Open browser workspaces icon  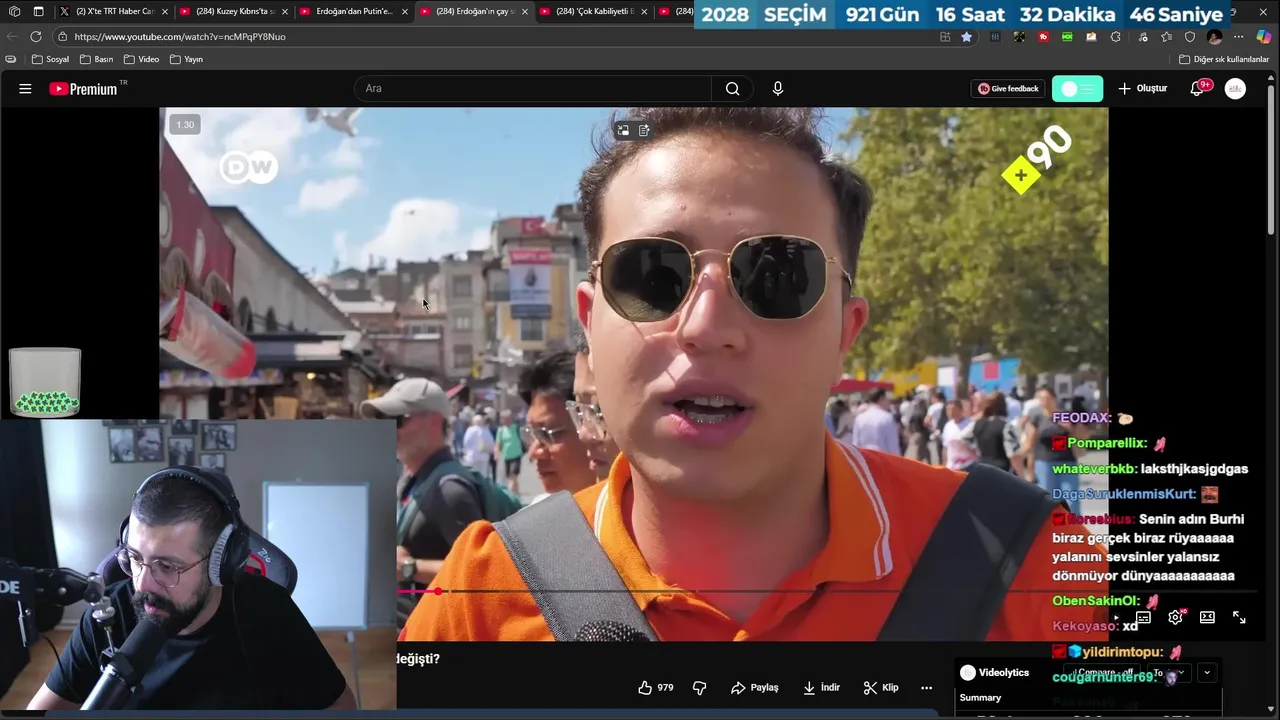pos(14,12)
